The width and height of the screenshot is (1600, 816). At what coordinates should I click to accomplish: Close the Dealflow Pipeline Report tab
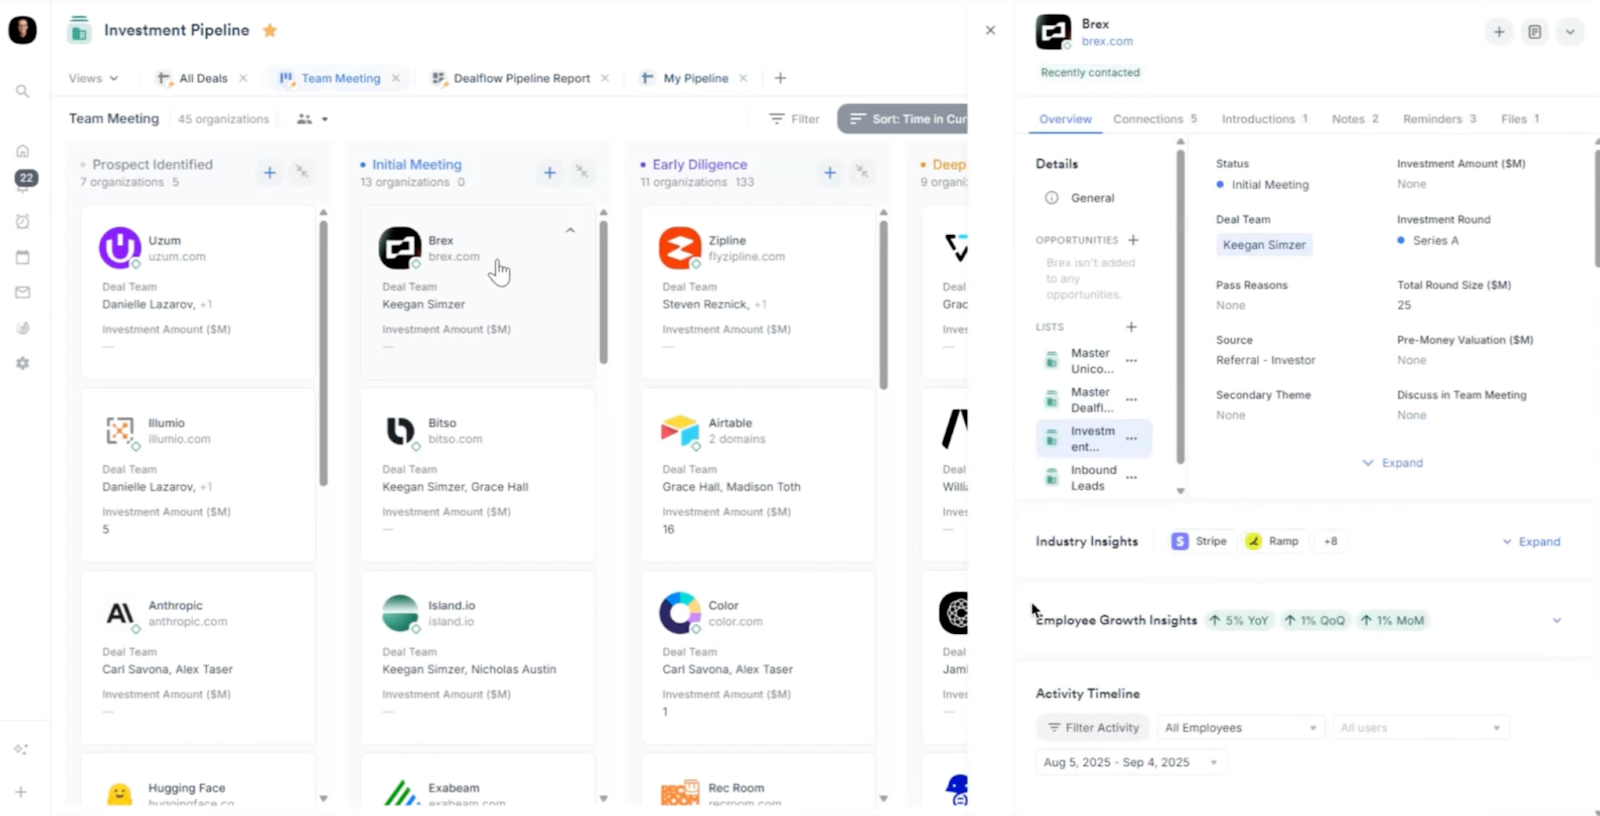click(x=605, y=78)
